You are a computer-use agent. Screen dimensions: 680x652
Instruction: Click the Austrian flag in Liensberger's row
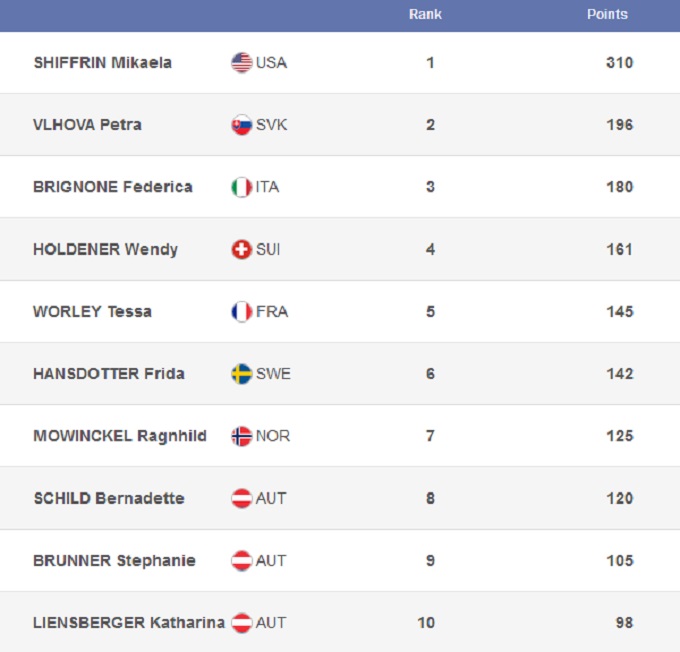[241, 622]
